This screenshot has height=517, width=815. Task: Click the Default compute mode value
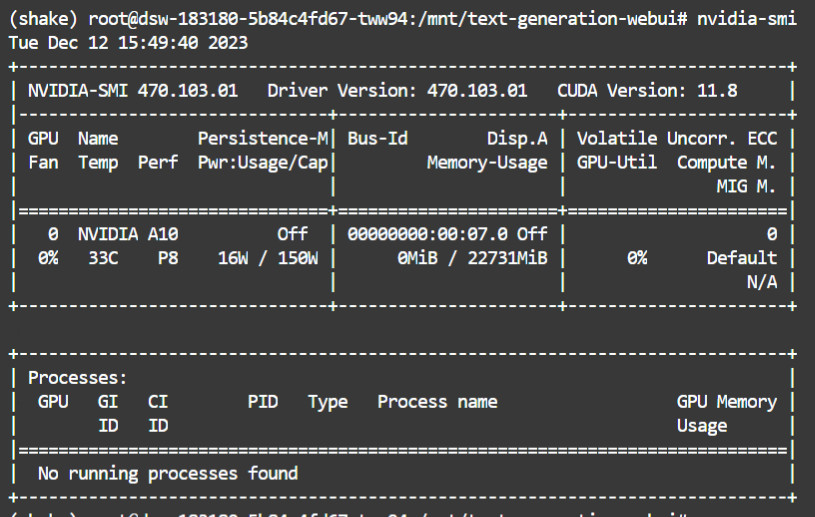click(x=742, y=257)
